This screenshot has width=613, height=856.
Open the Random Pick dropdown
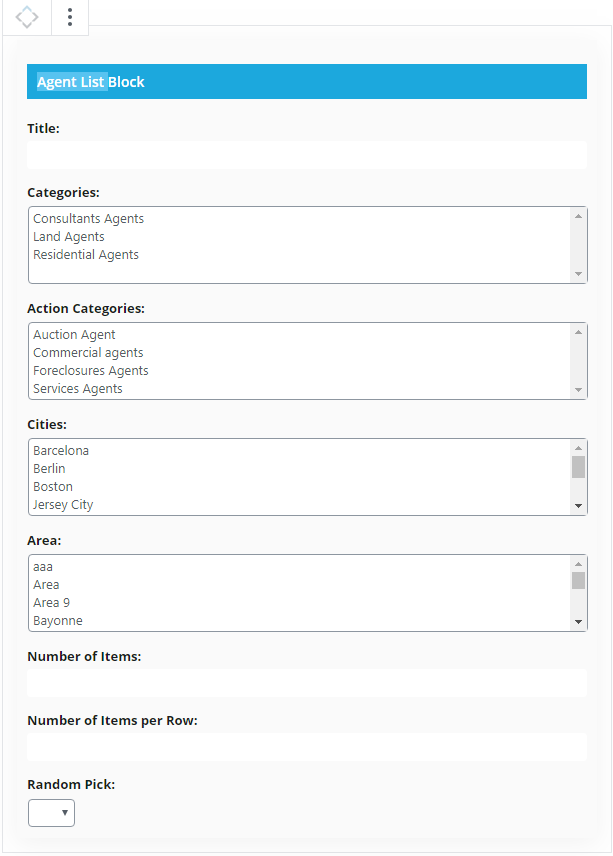[x=51, y=813]
